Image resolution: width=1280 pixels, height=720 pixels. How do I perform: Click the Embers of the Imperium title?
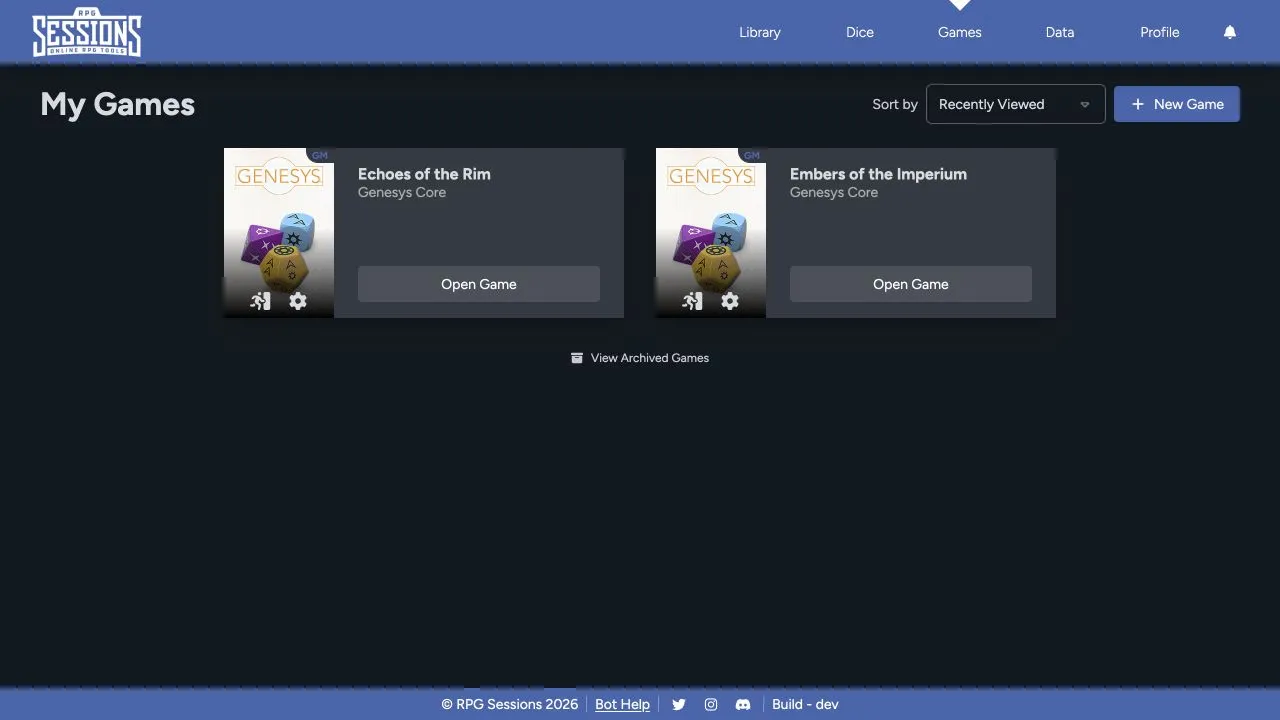878,174
